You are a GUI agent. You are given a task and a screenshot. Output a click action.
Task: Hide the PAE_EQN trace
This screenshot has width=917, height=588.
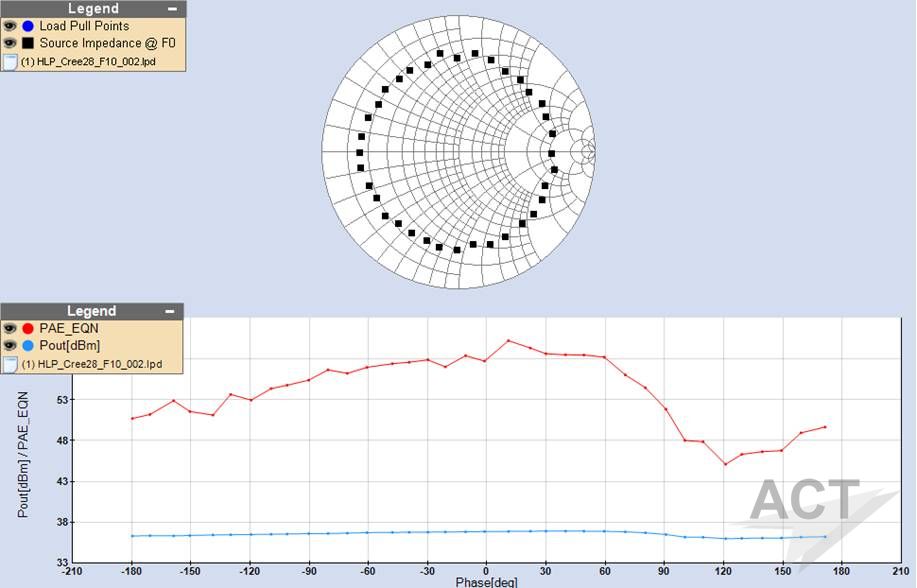point(9,328)
